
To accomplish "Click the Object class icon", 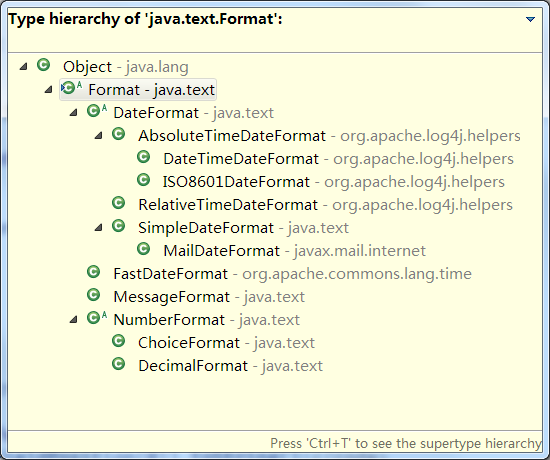I will click(43, 65).
